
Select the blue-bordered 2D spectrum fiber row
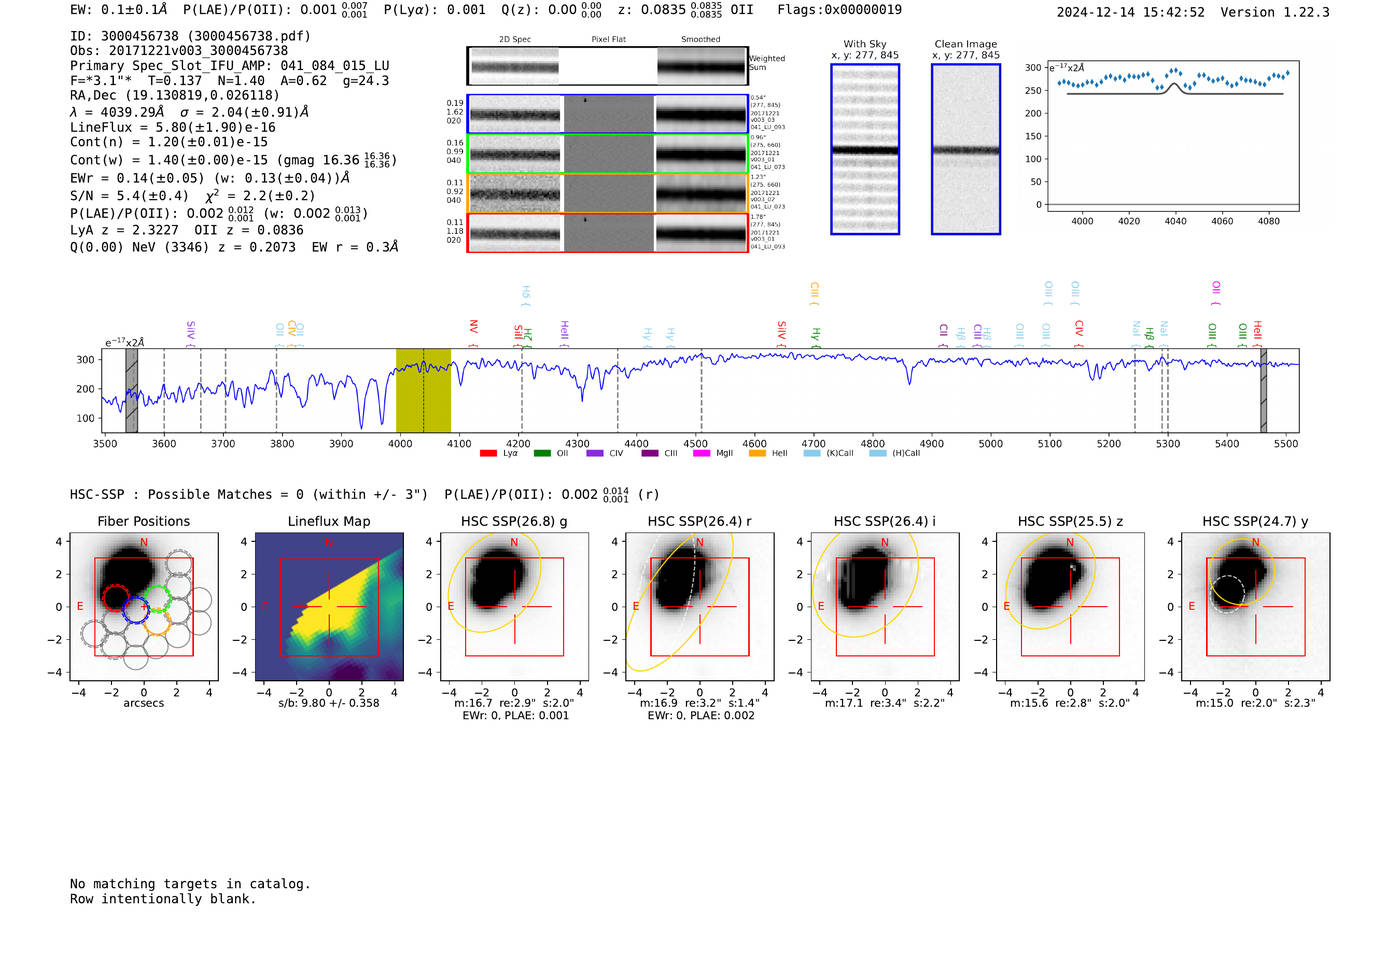[608, 114]
